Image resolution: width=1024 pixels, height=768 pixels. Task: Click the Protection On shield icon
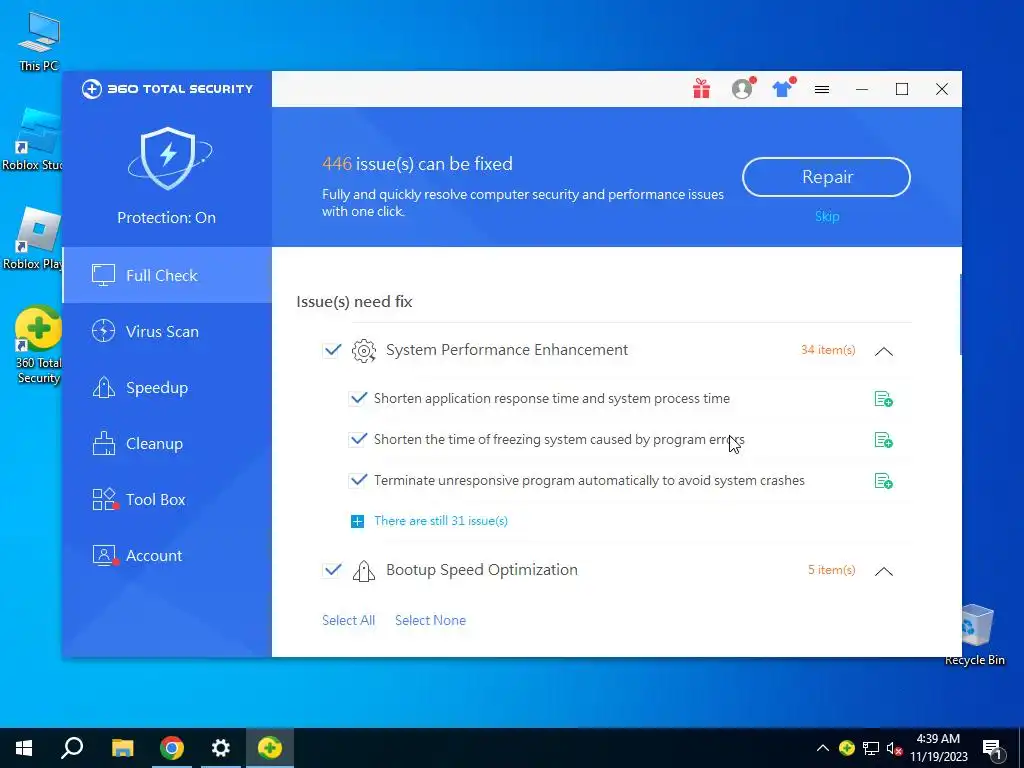click(x=169, y=158)
